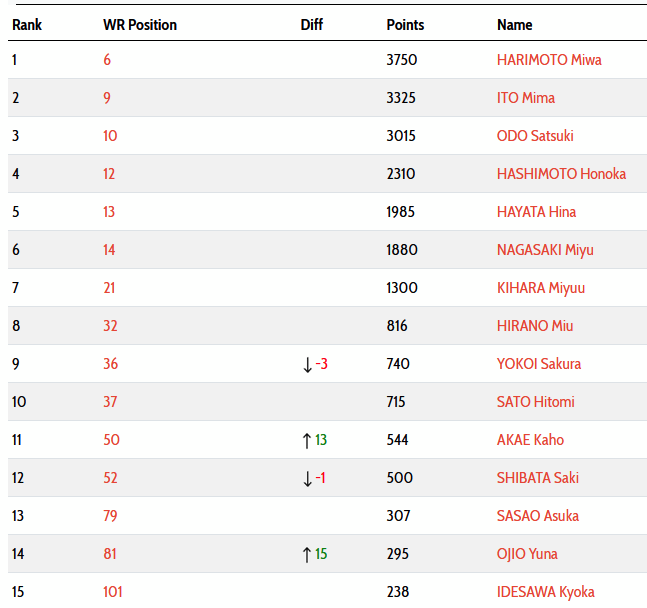Click AKAE Kaho name link
Viewport: 647px width, 608px height.
[530, 440]
